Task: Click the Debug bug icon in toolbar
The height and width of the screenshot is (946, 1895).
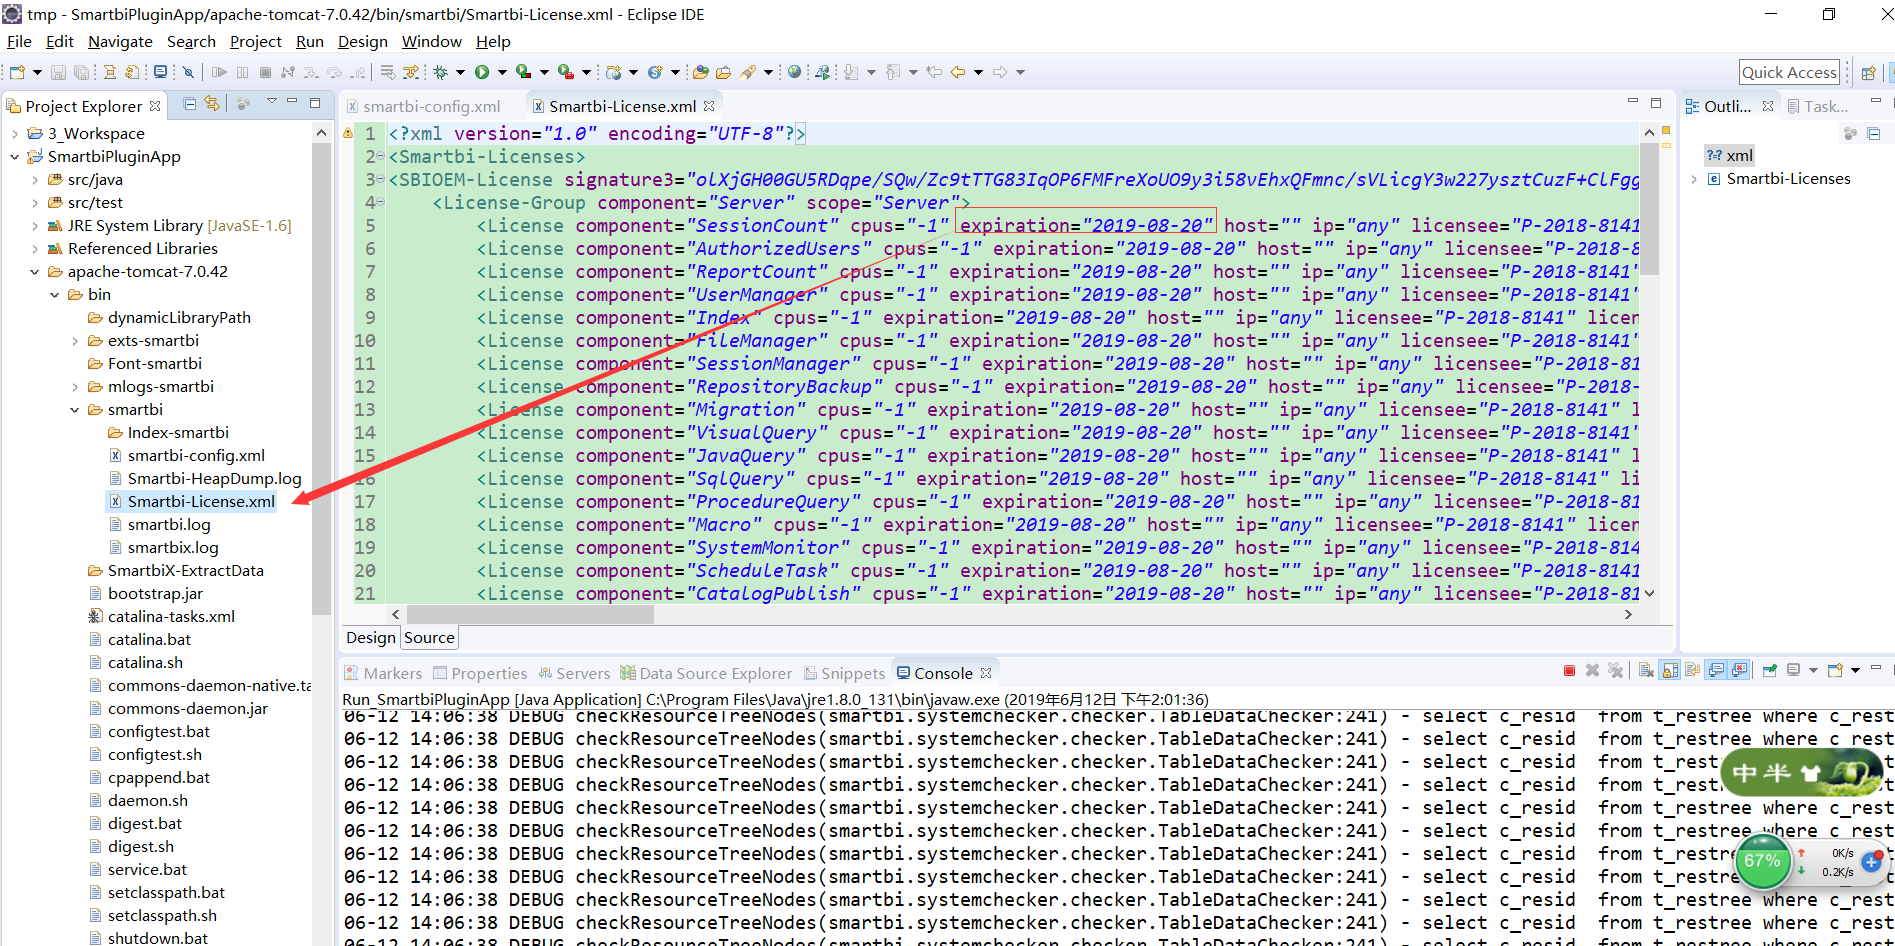Action: tap(440, 72)
